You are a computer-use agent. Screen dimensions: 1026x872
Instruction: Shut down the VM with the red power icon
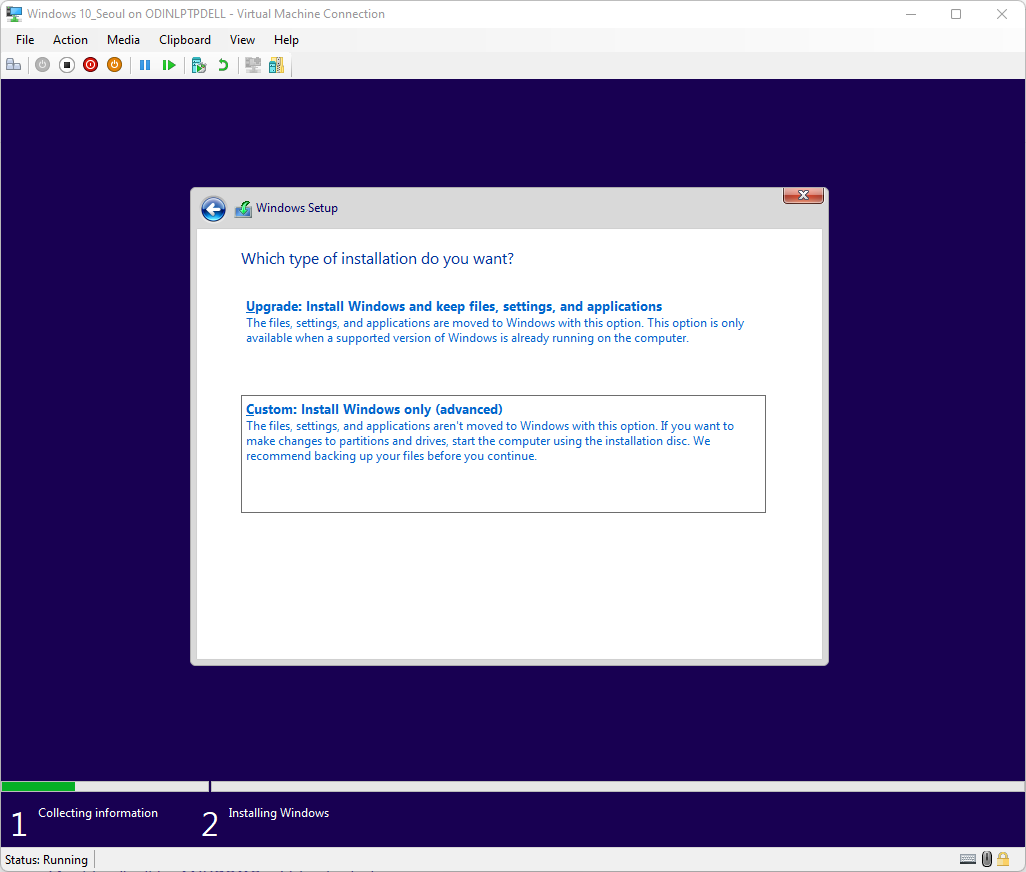(90, 65)
